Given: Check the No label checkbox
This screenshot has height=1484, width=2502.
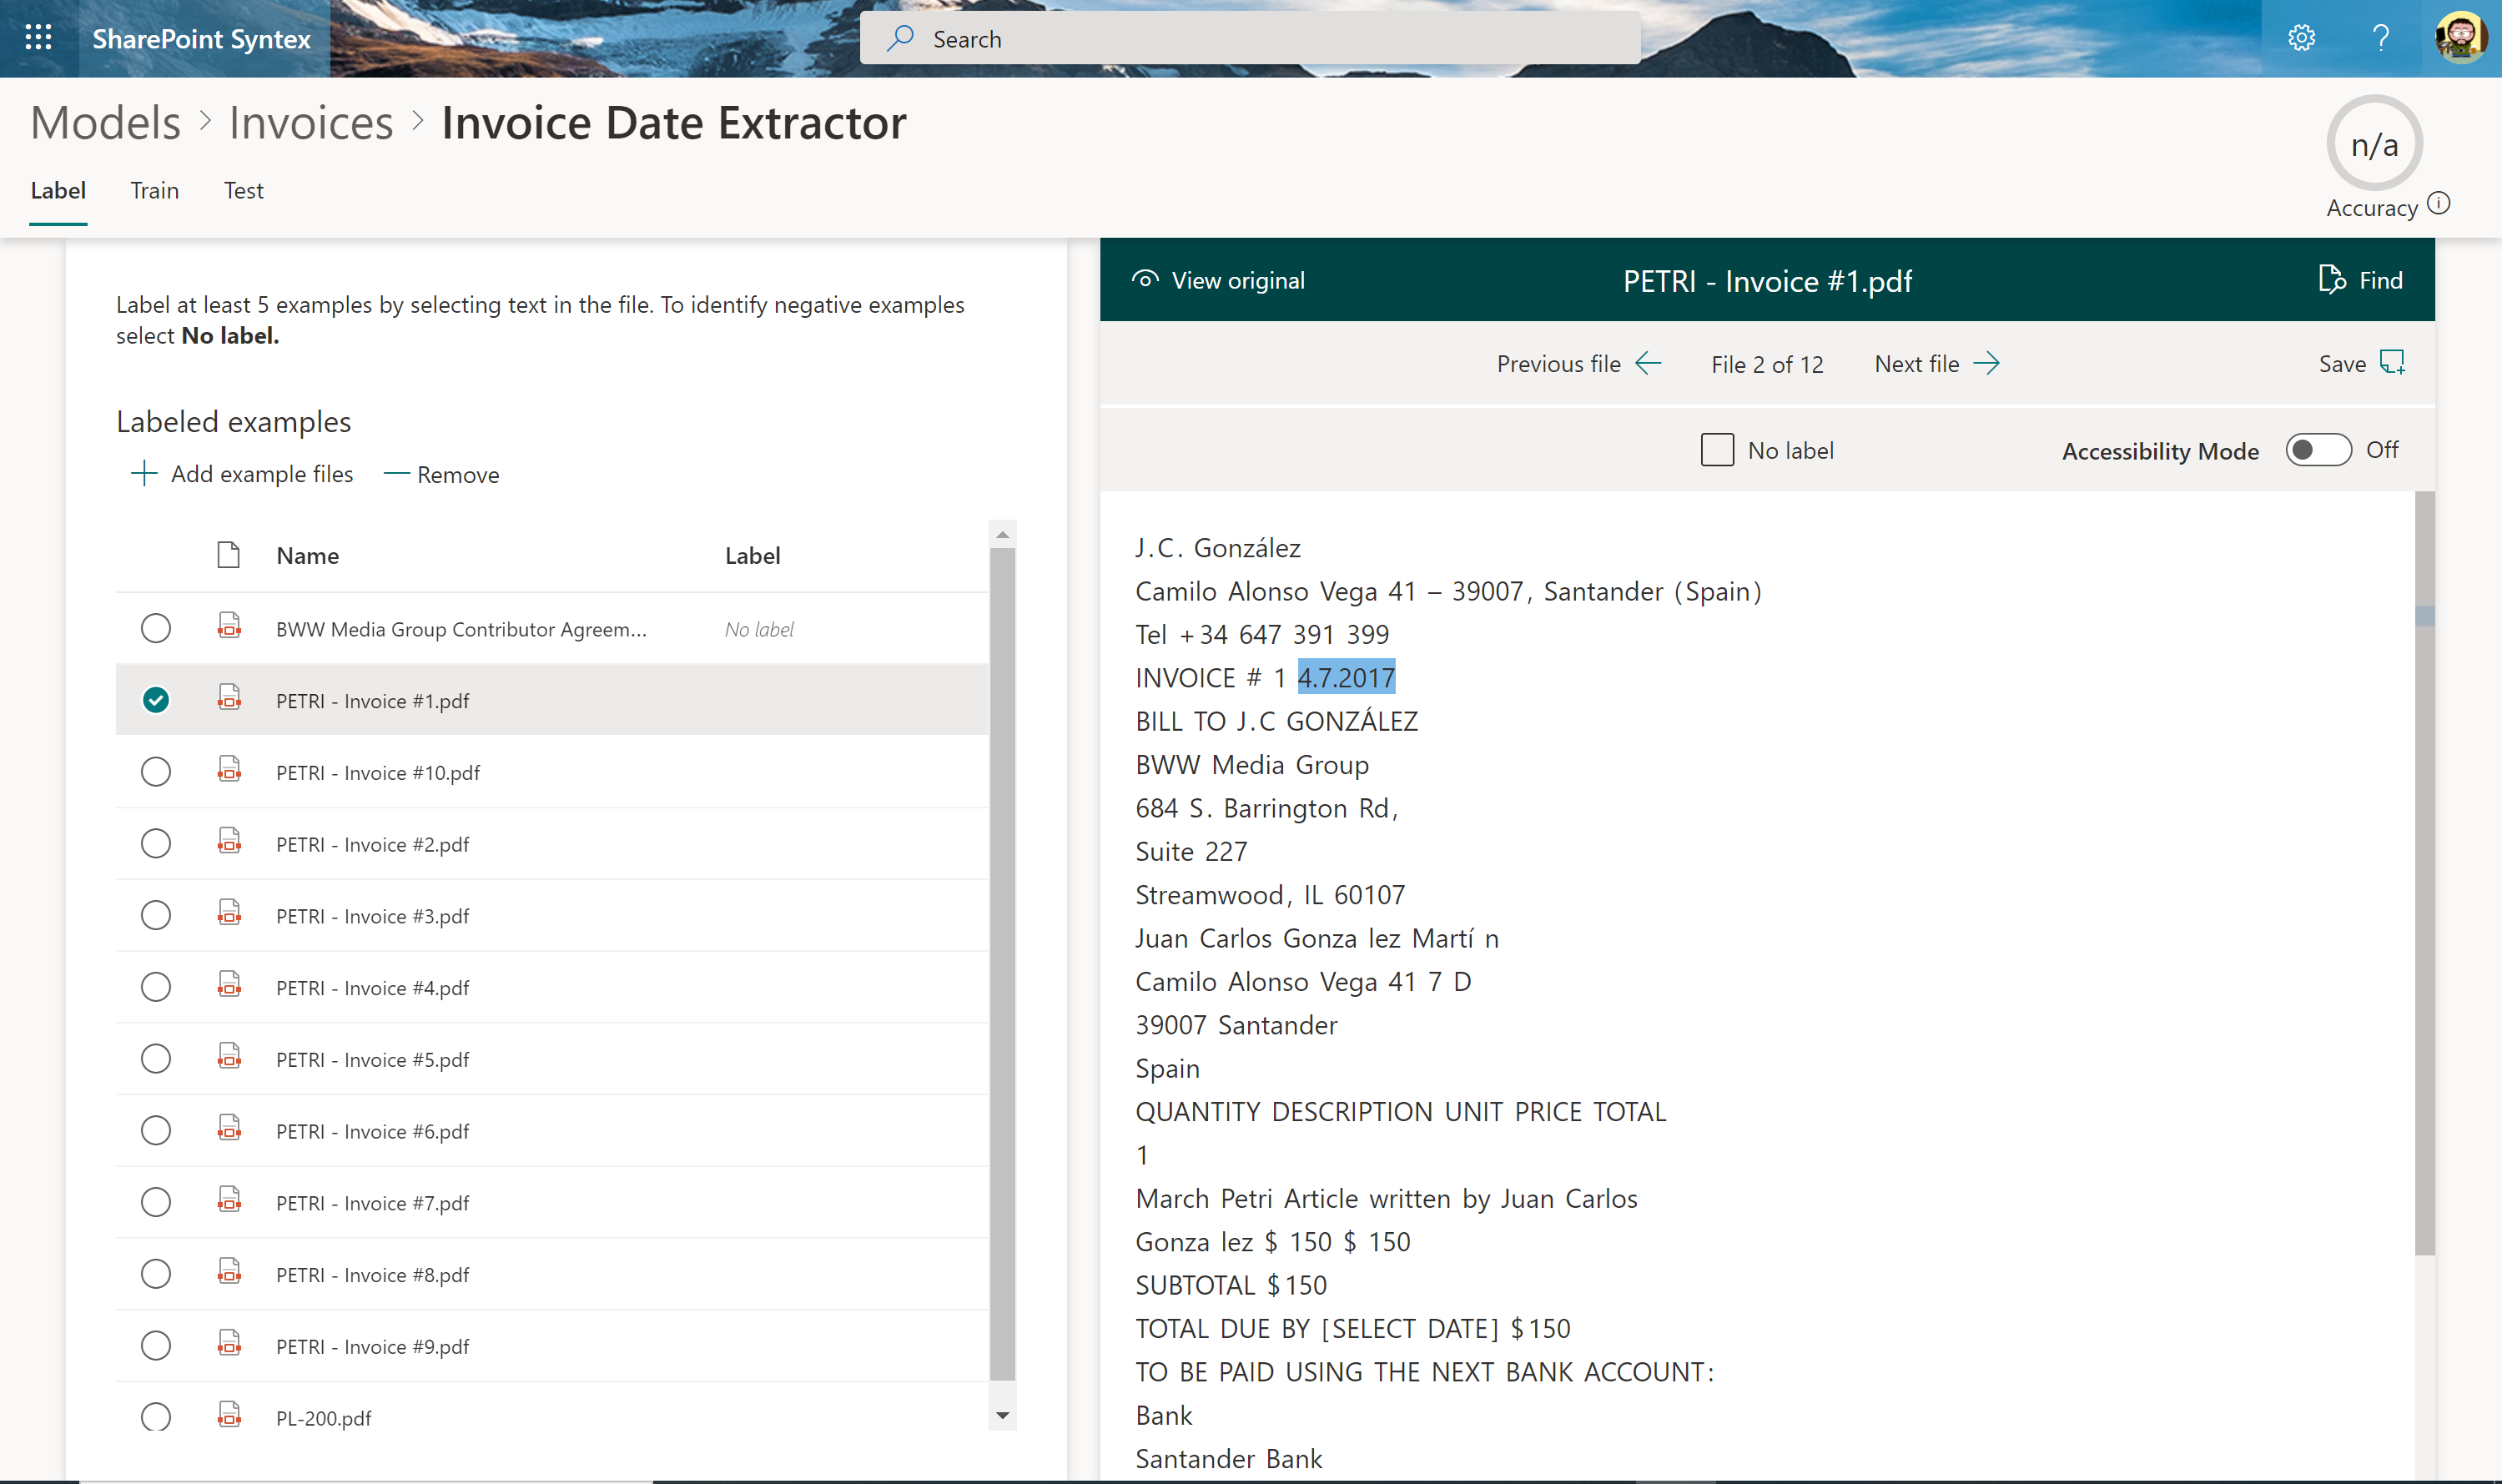Looking at the screenshot, I should (x=1717, y=450).
